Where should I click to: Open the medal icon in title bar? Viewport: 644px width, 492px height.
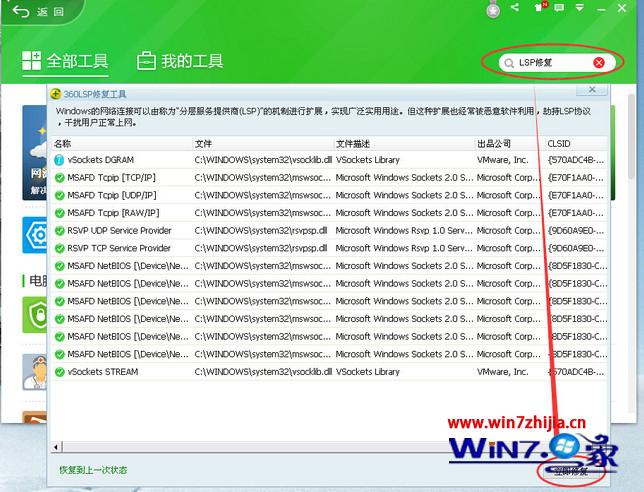[493, 10]
